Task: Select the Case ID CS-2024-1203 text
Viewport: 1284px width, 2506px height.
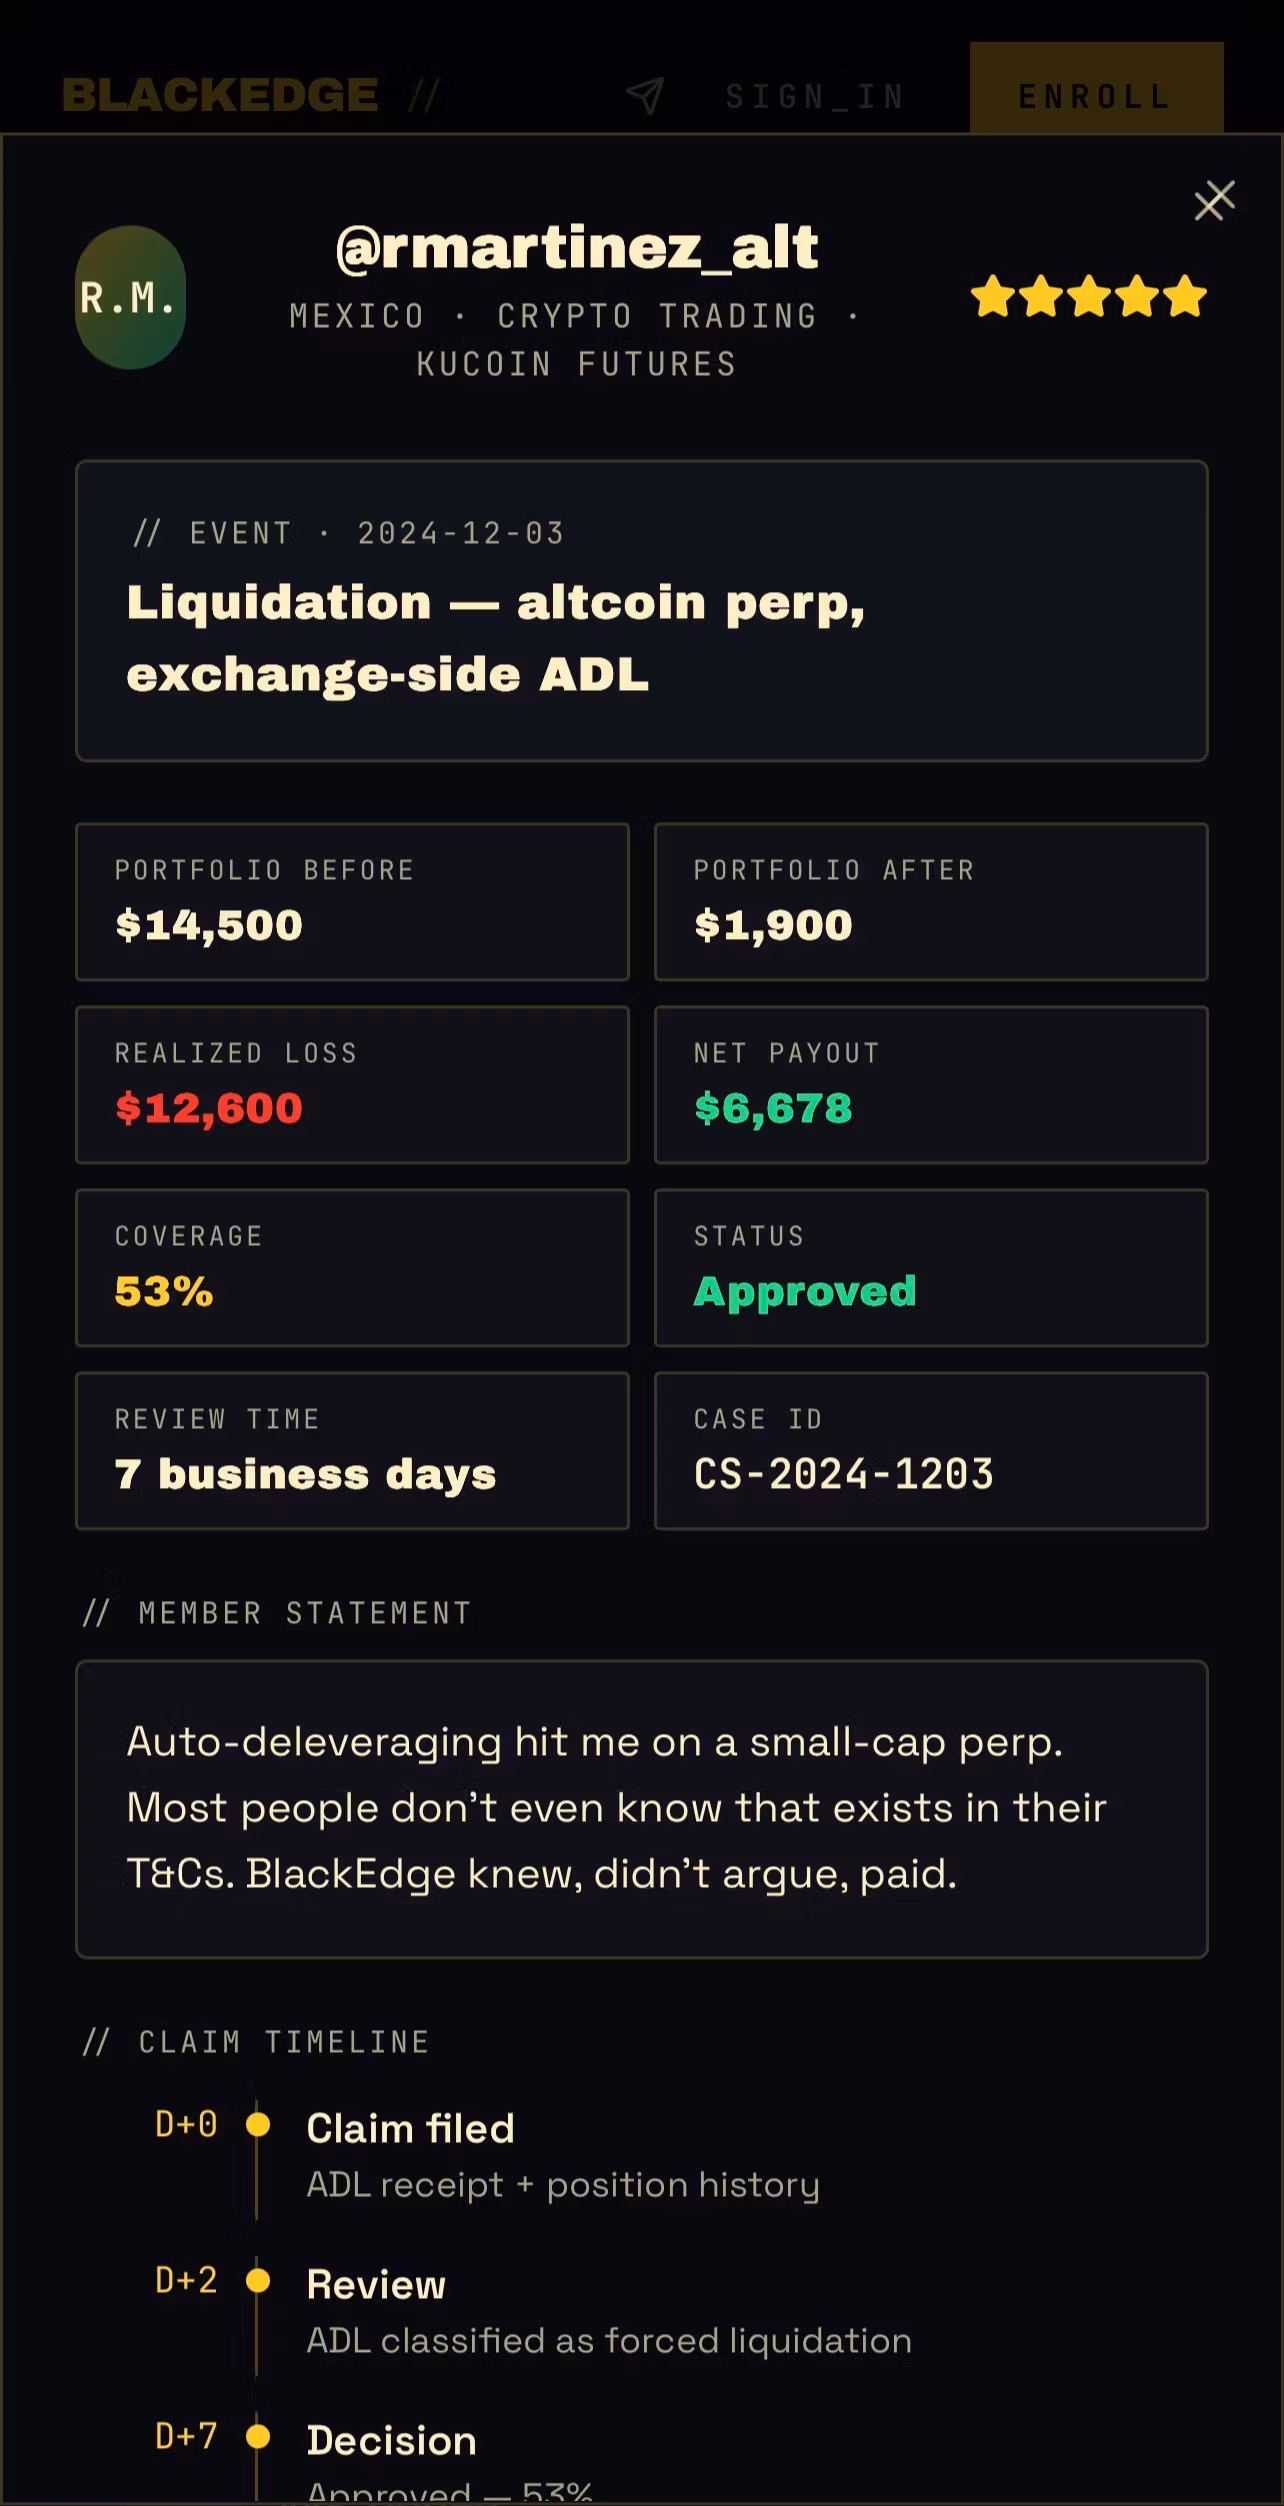Action: click(844, 1474)
